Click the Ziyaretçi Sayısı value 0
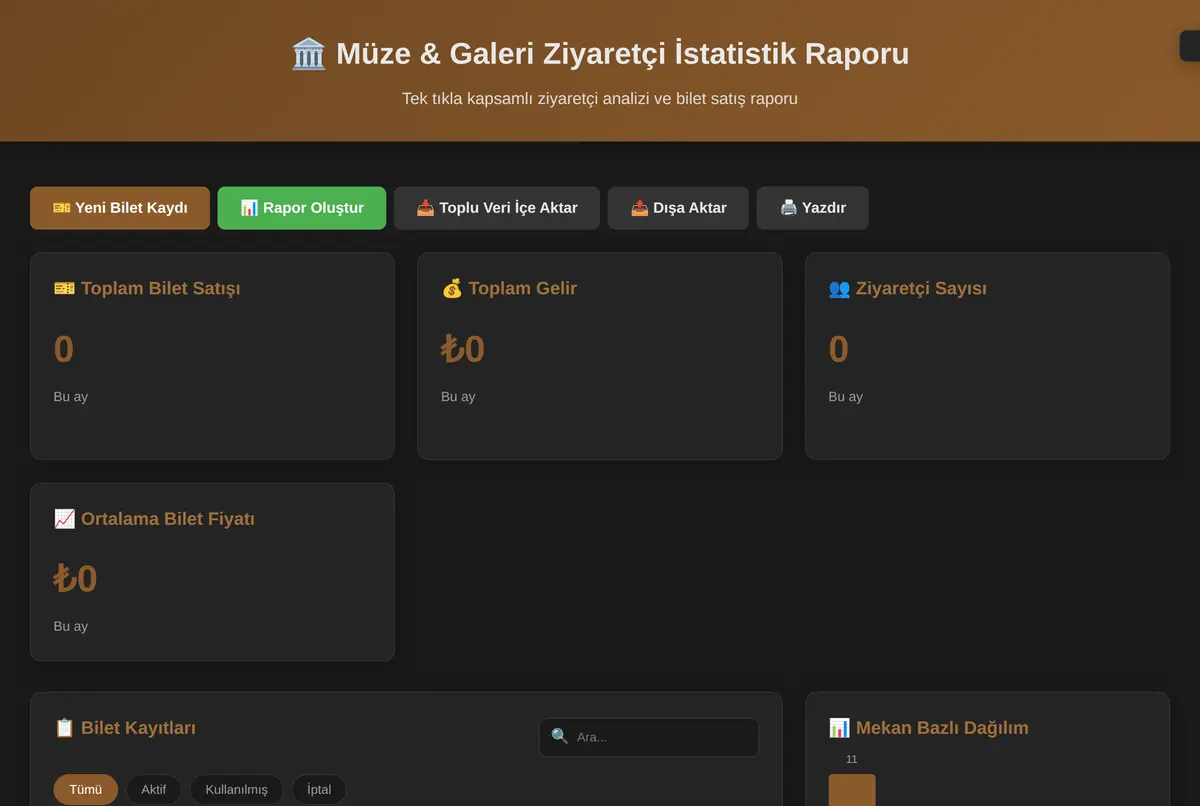The height and width of the screenshot is (806, 1200). coord(839,349)
